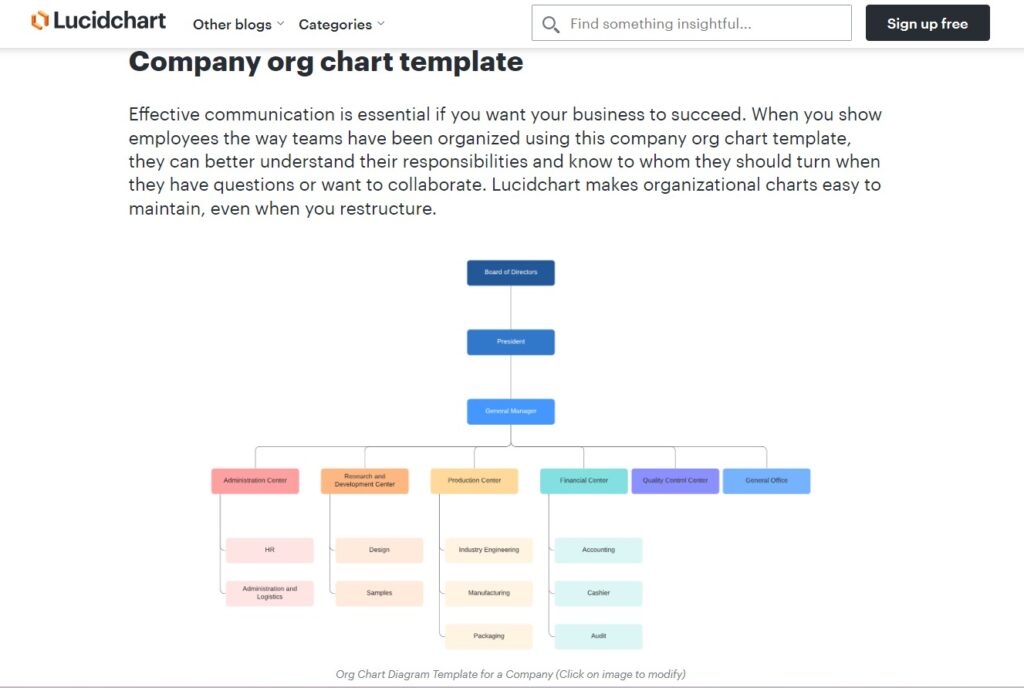The width and height of the screenshot is (1024, 688).
Task: Click the red Administration Center box
Action: [255, 480]
